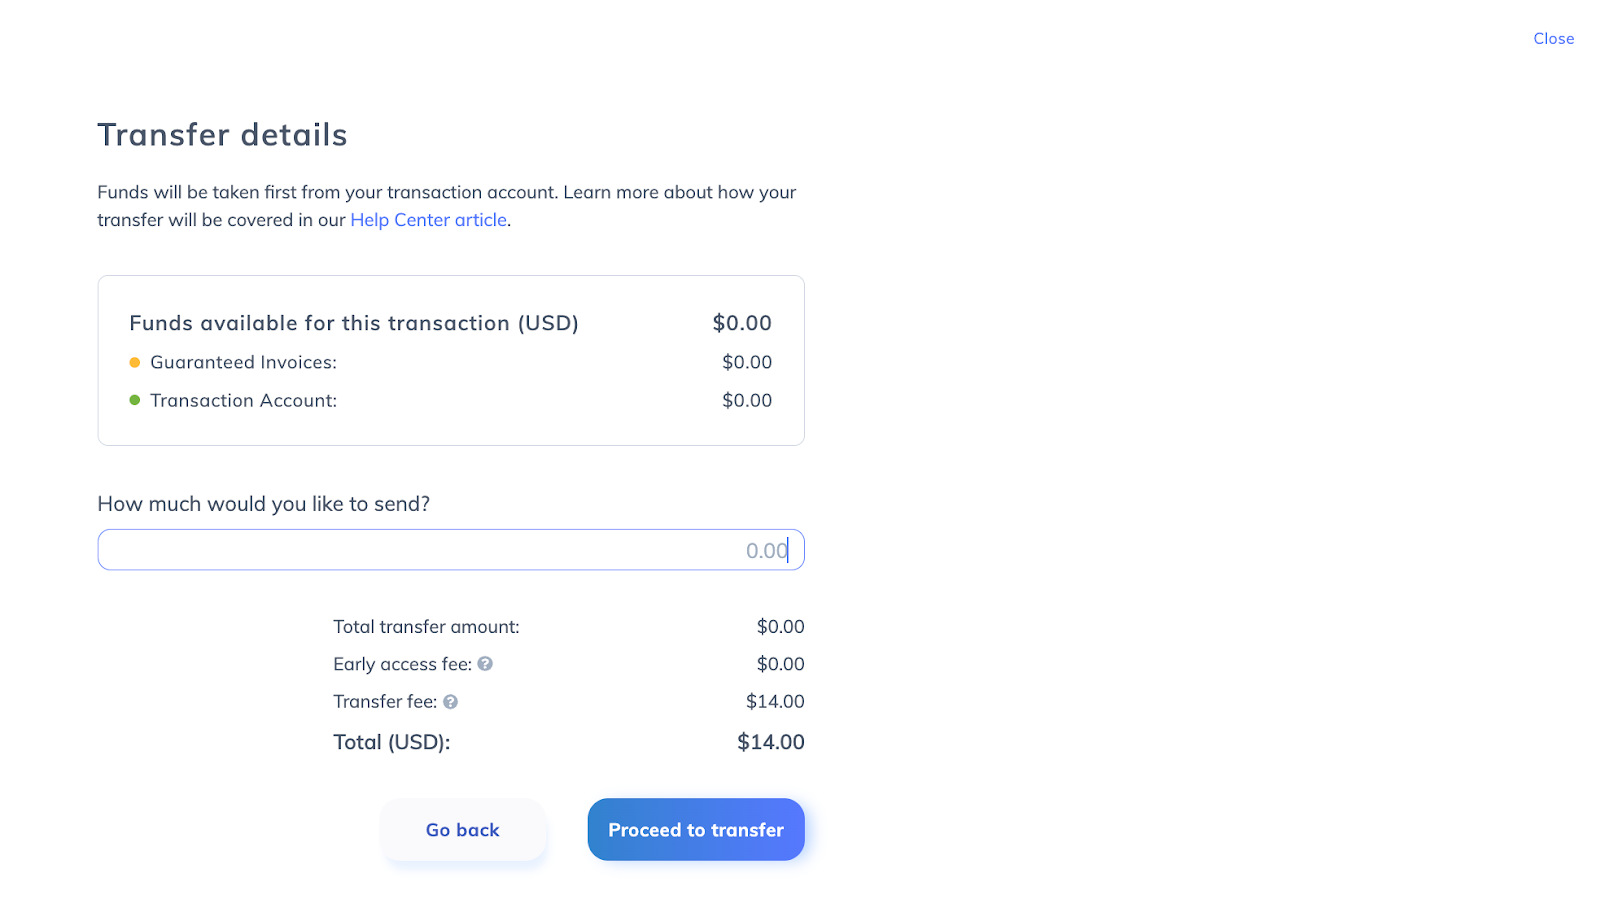Open the Help Center article link
1600x921 pixels.
tap(428, 220)
